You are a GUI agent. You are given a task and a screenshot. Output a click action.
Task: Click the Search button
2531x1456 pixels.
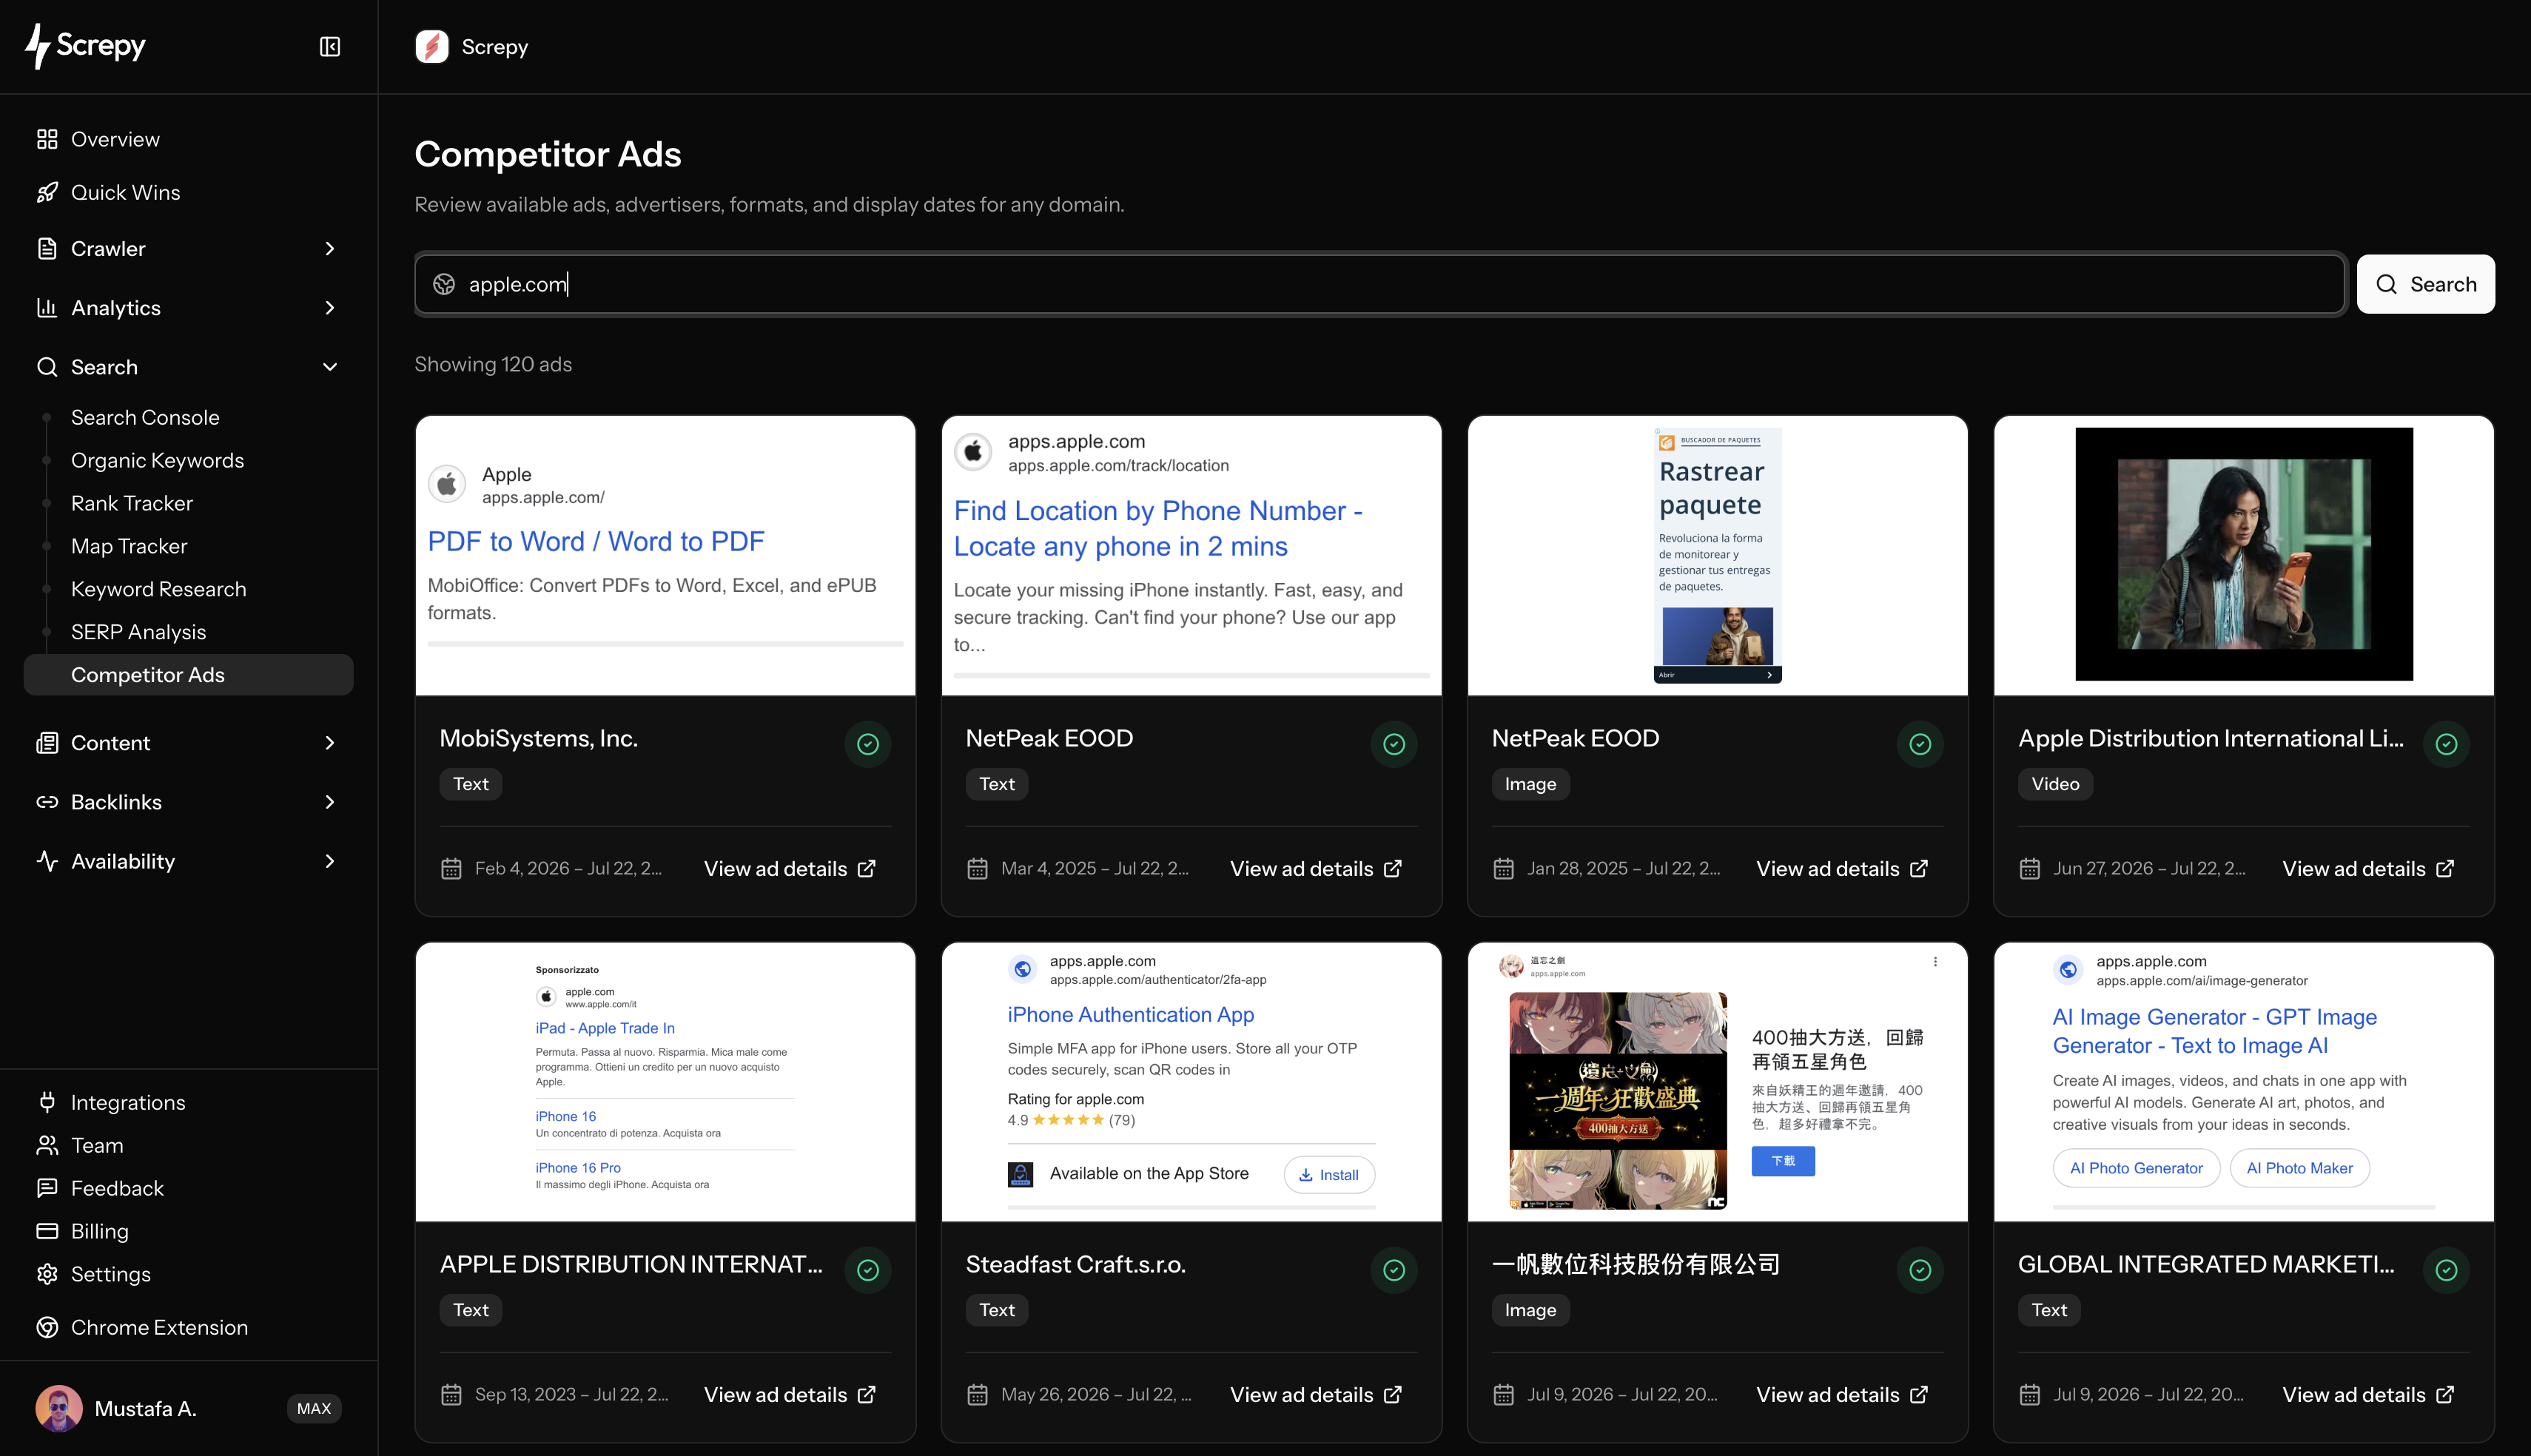point(2425,284)
